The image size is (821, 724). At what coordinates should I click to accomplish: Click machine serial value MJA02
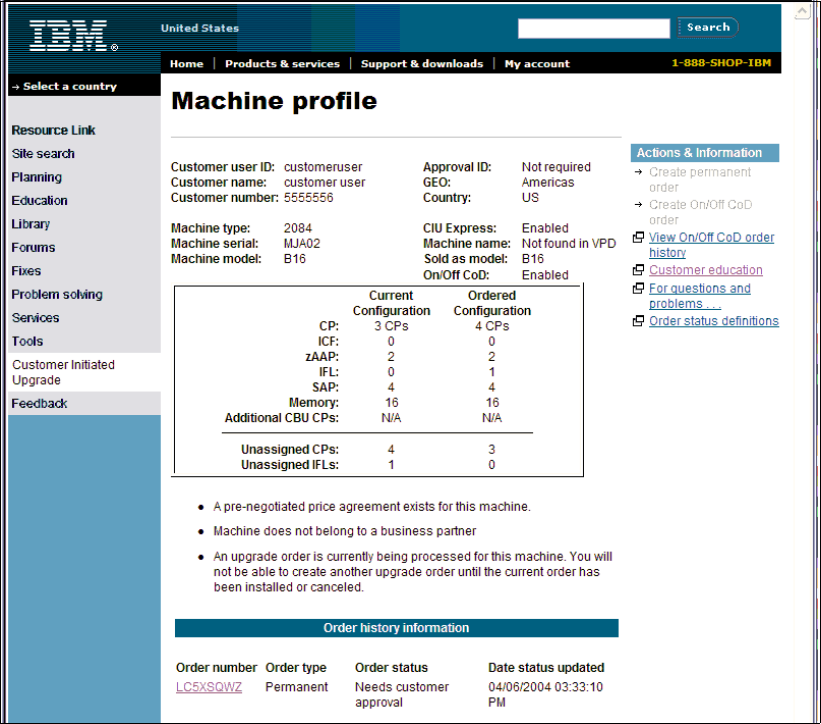click(302, 243)
